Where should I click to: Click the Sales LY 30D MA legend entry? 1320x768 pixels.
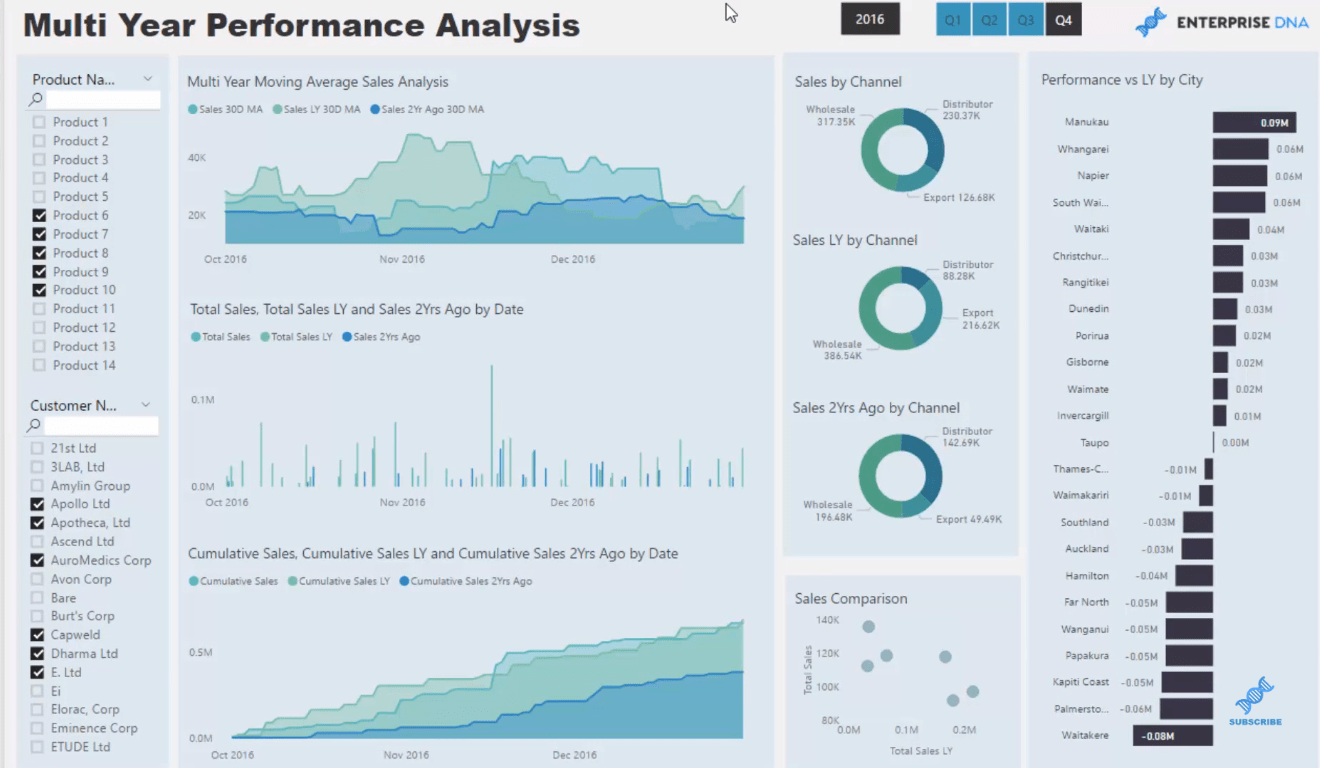coord(316,109)
